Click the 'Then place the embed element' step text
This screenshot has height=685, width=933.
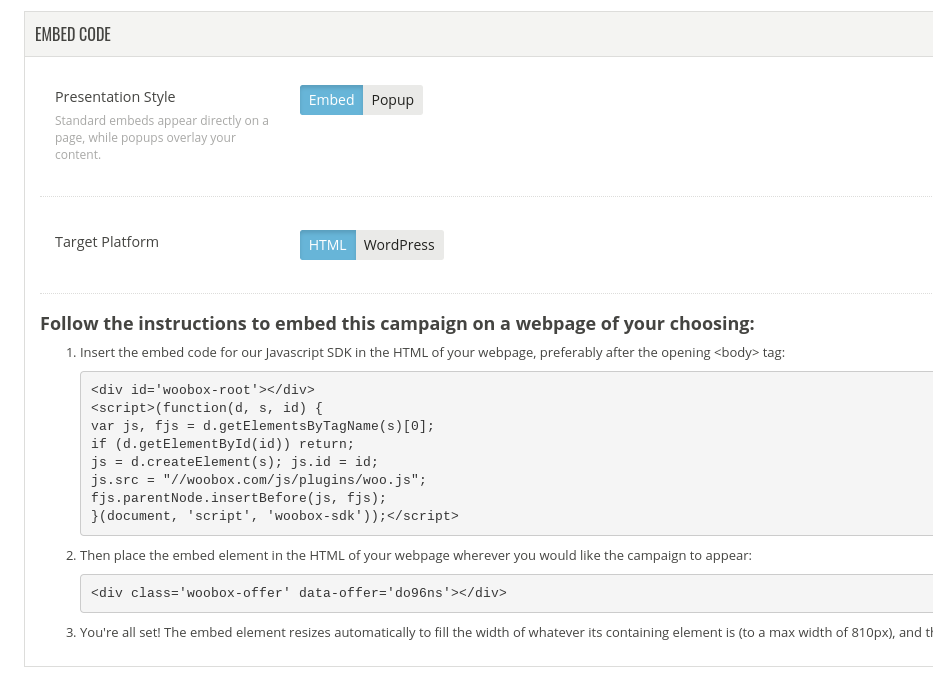point(415,556)
